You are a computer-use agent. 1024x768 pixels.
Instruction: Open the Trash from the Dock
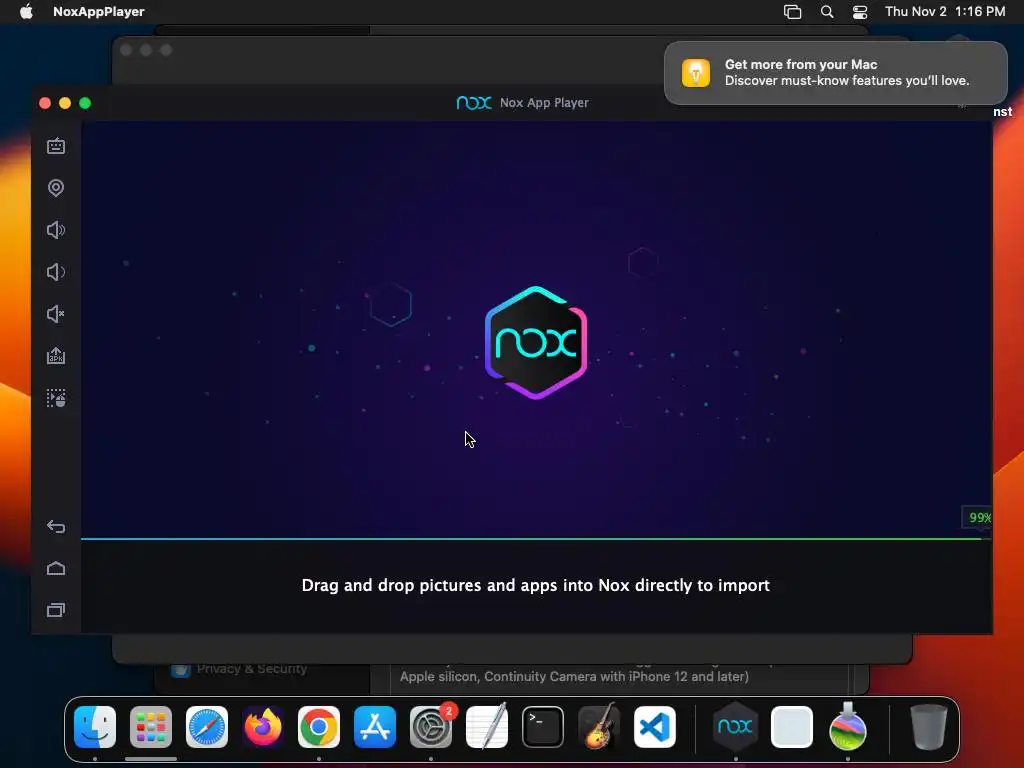pyautogui.click(x=928, y=727)
